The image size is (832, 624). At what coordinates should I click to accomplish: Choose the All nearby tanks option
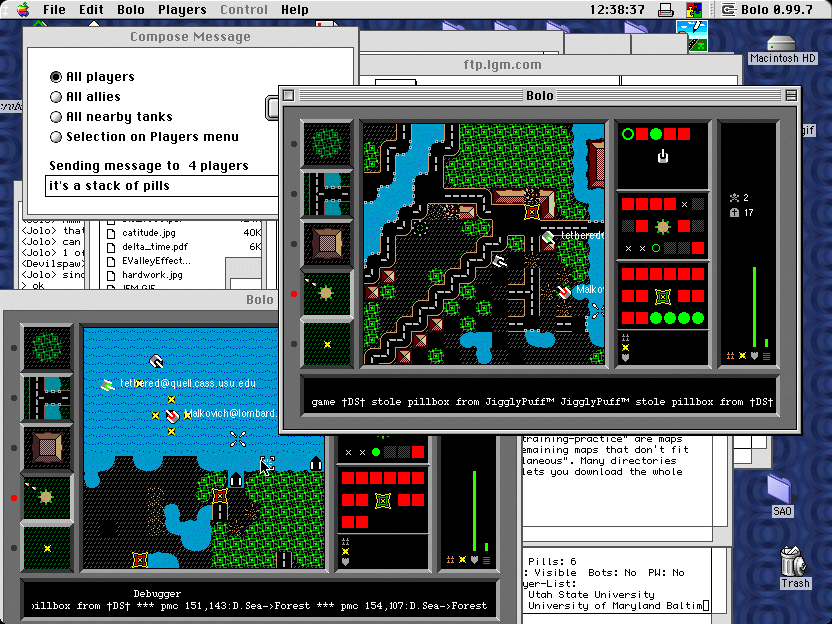point(56,117)
